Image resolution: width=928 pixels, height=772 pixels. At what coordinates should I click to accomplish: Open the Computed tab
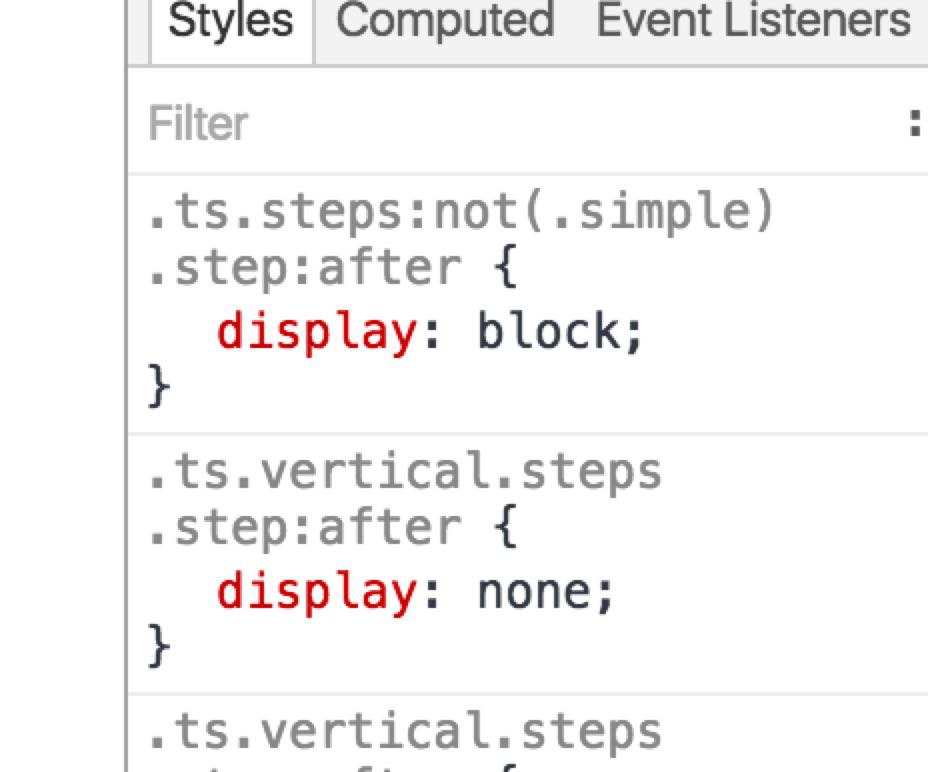point(444,22)
